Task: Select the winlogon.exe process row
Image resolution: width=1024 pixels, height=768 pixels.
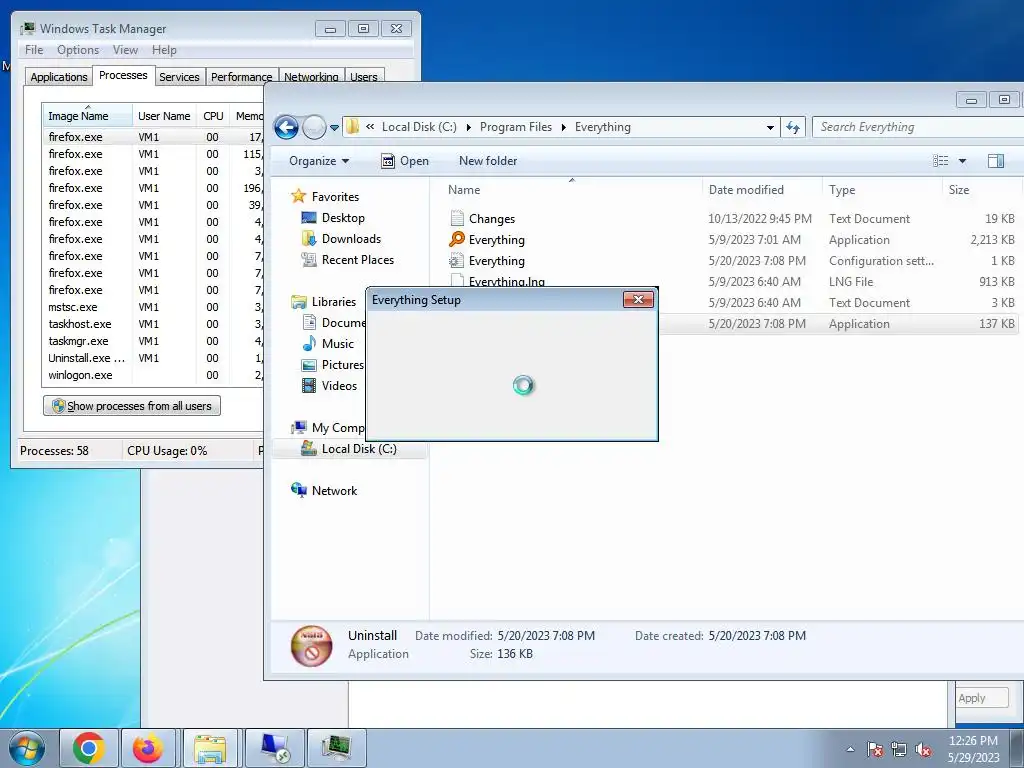Action: (153, 375)
